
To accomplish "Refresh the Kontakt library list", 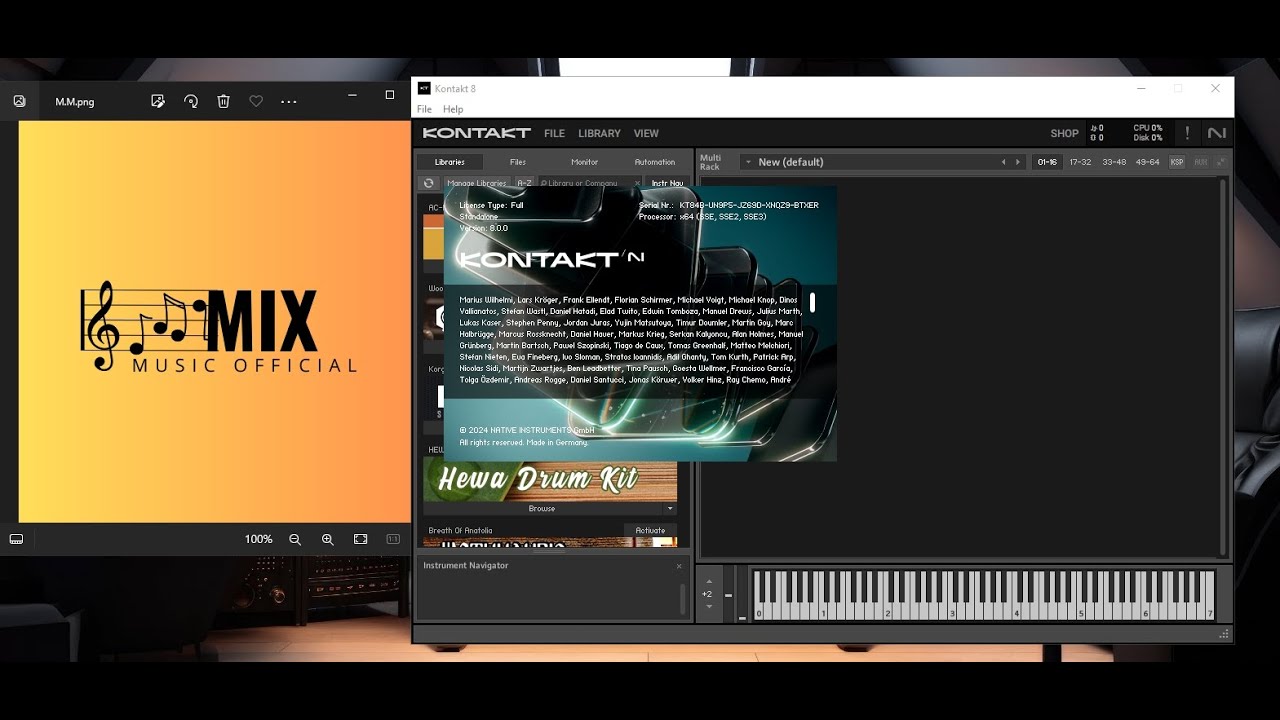I will coord(428,183).
